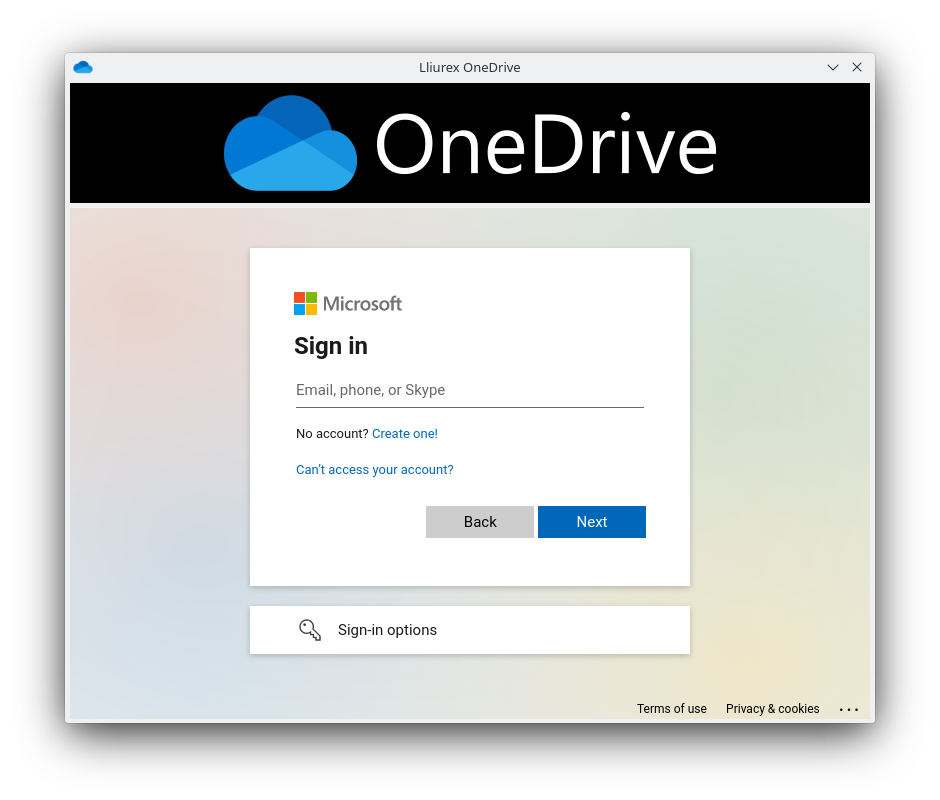Click the Microsoft four-color square logo
940x800 pixels.
click(305, 304)
